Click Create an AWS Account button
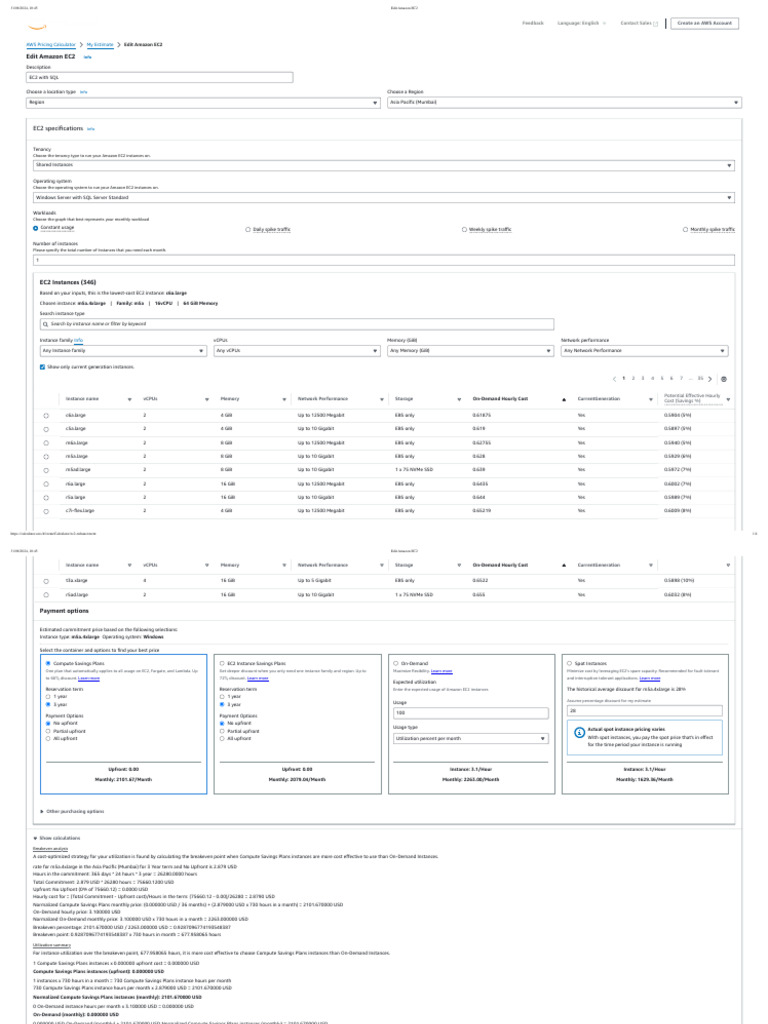Viewport: 768px width, 1024px height. 704,22
